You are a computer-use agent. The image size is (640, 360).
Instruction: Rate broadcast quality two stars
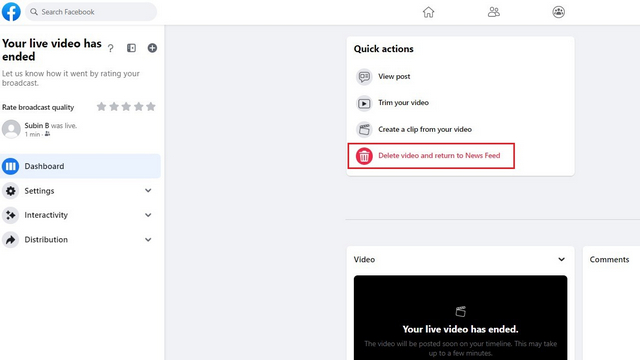pyautogui.click(x=114, y=107)
